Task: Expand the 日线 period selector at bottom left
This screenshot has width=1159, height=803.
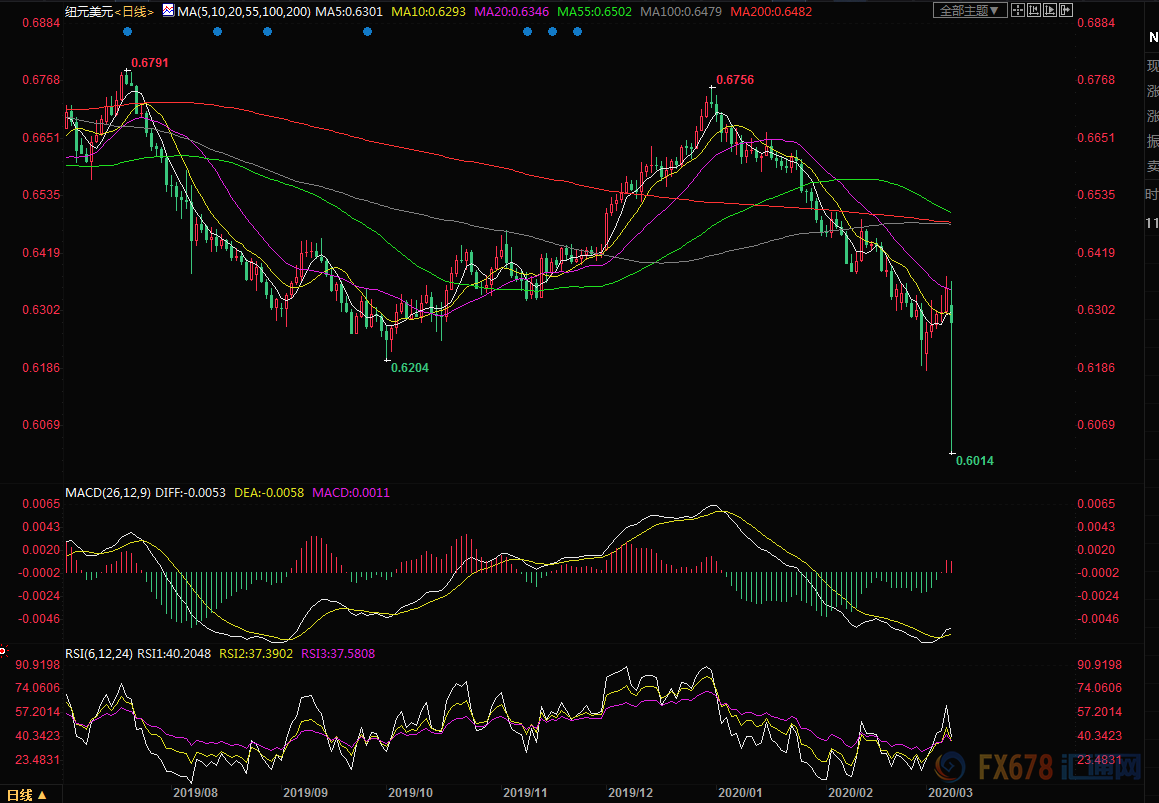Action: [x=42, y=796]
